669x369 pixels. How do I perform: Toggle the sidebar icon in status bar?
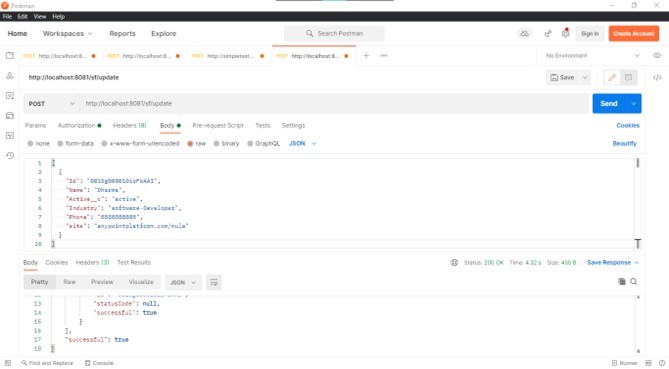pos(8,363)
